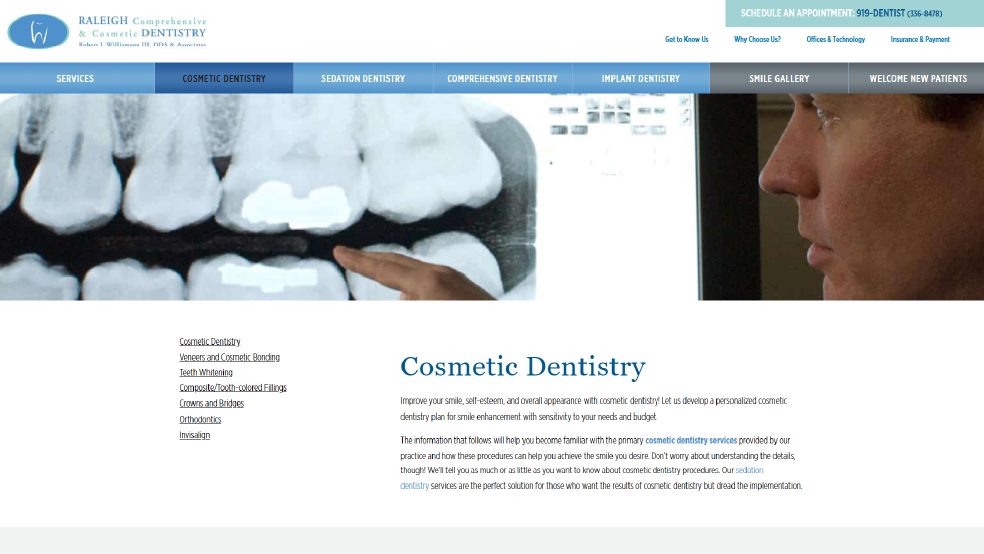The height and width of the screenshot is (554, 984).
Task: Open the Services menu item
Action: click(x=75, y=78)
